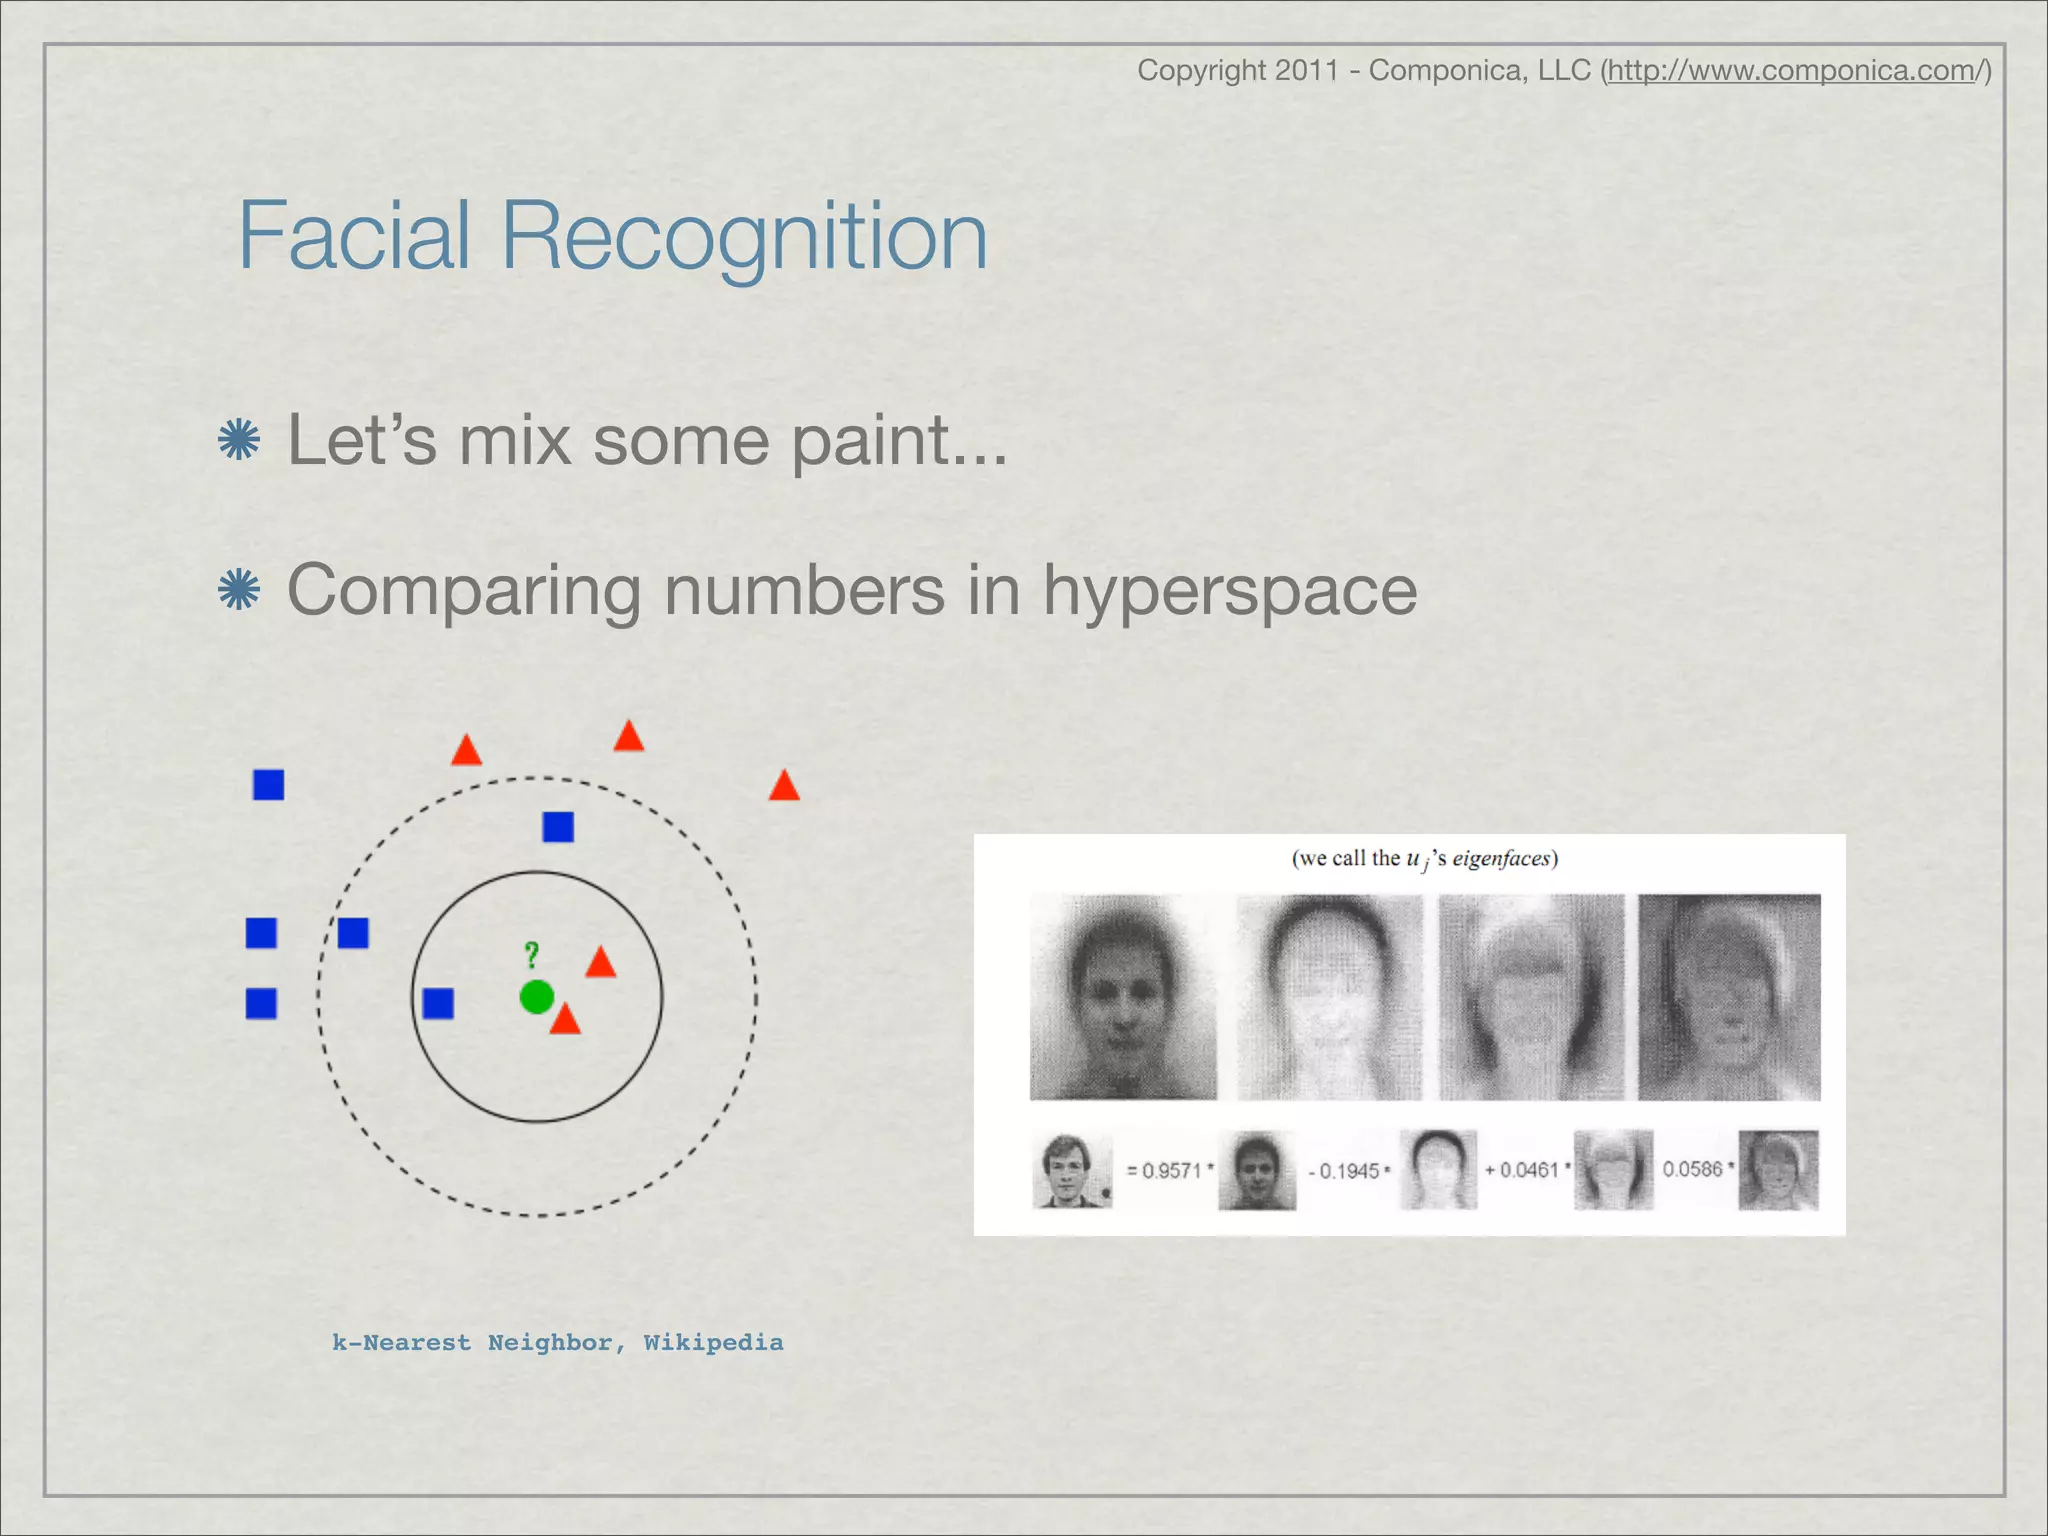This screenshot has height=1536, width=2048.
Task: Click the blue square inside dashed circle top
Action: (x=558, y=827)
